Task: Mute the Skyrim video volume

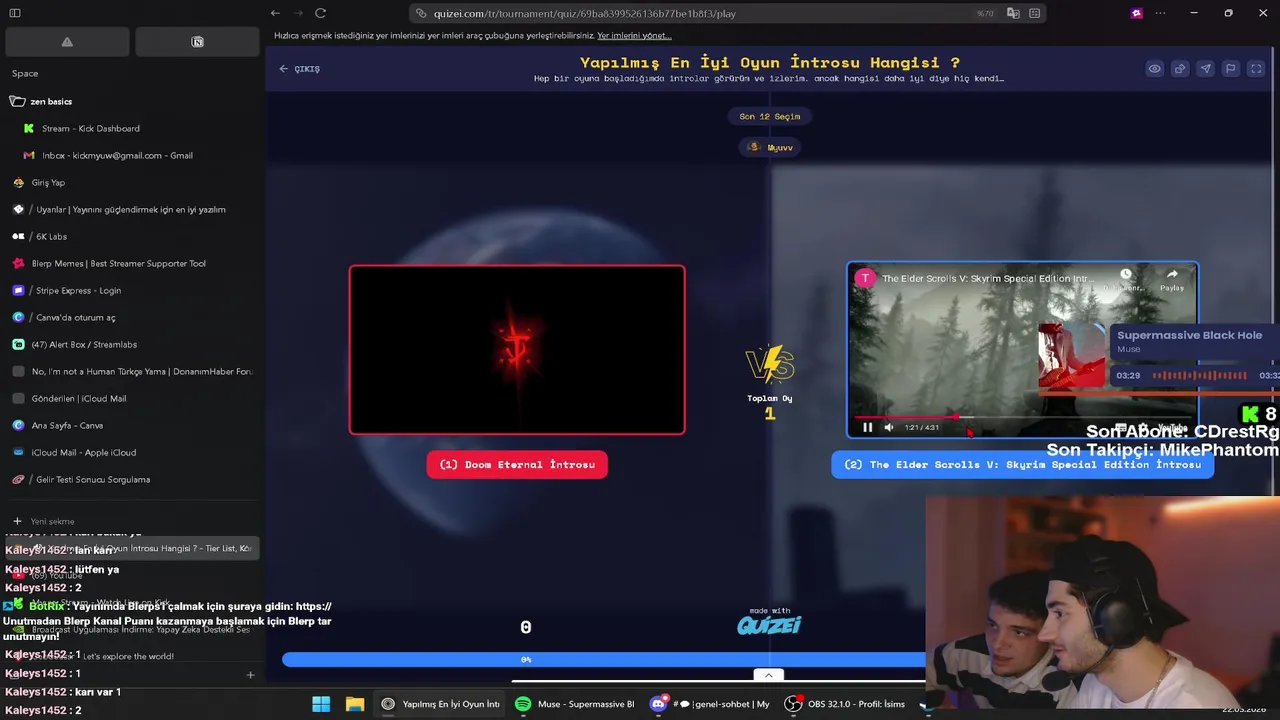Action: [x=888, y=427]
